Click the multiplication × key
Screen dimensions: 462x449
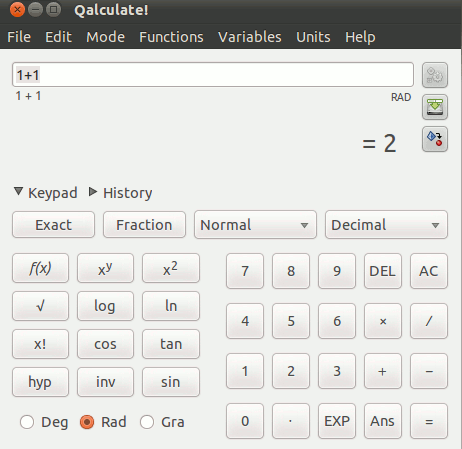[383, 321]
